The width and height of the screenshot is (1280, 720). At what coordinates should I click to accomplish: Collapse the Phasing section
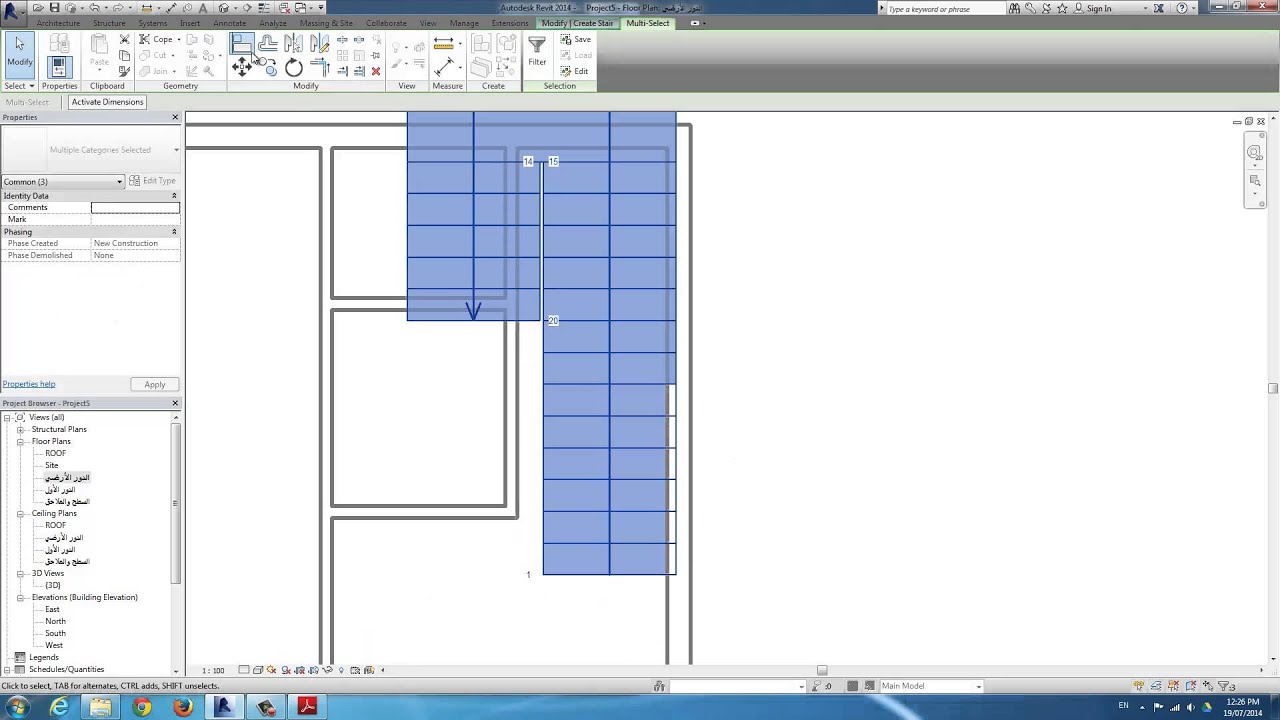click(174, 232)
